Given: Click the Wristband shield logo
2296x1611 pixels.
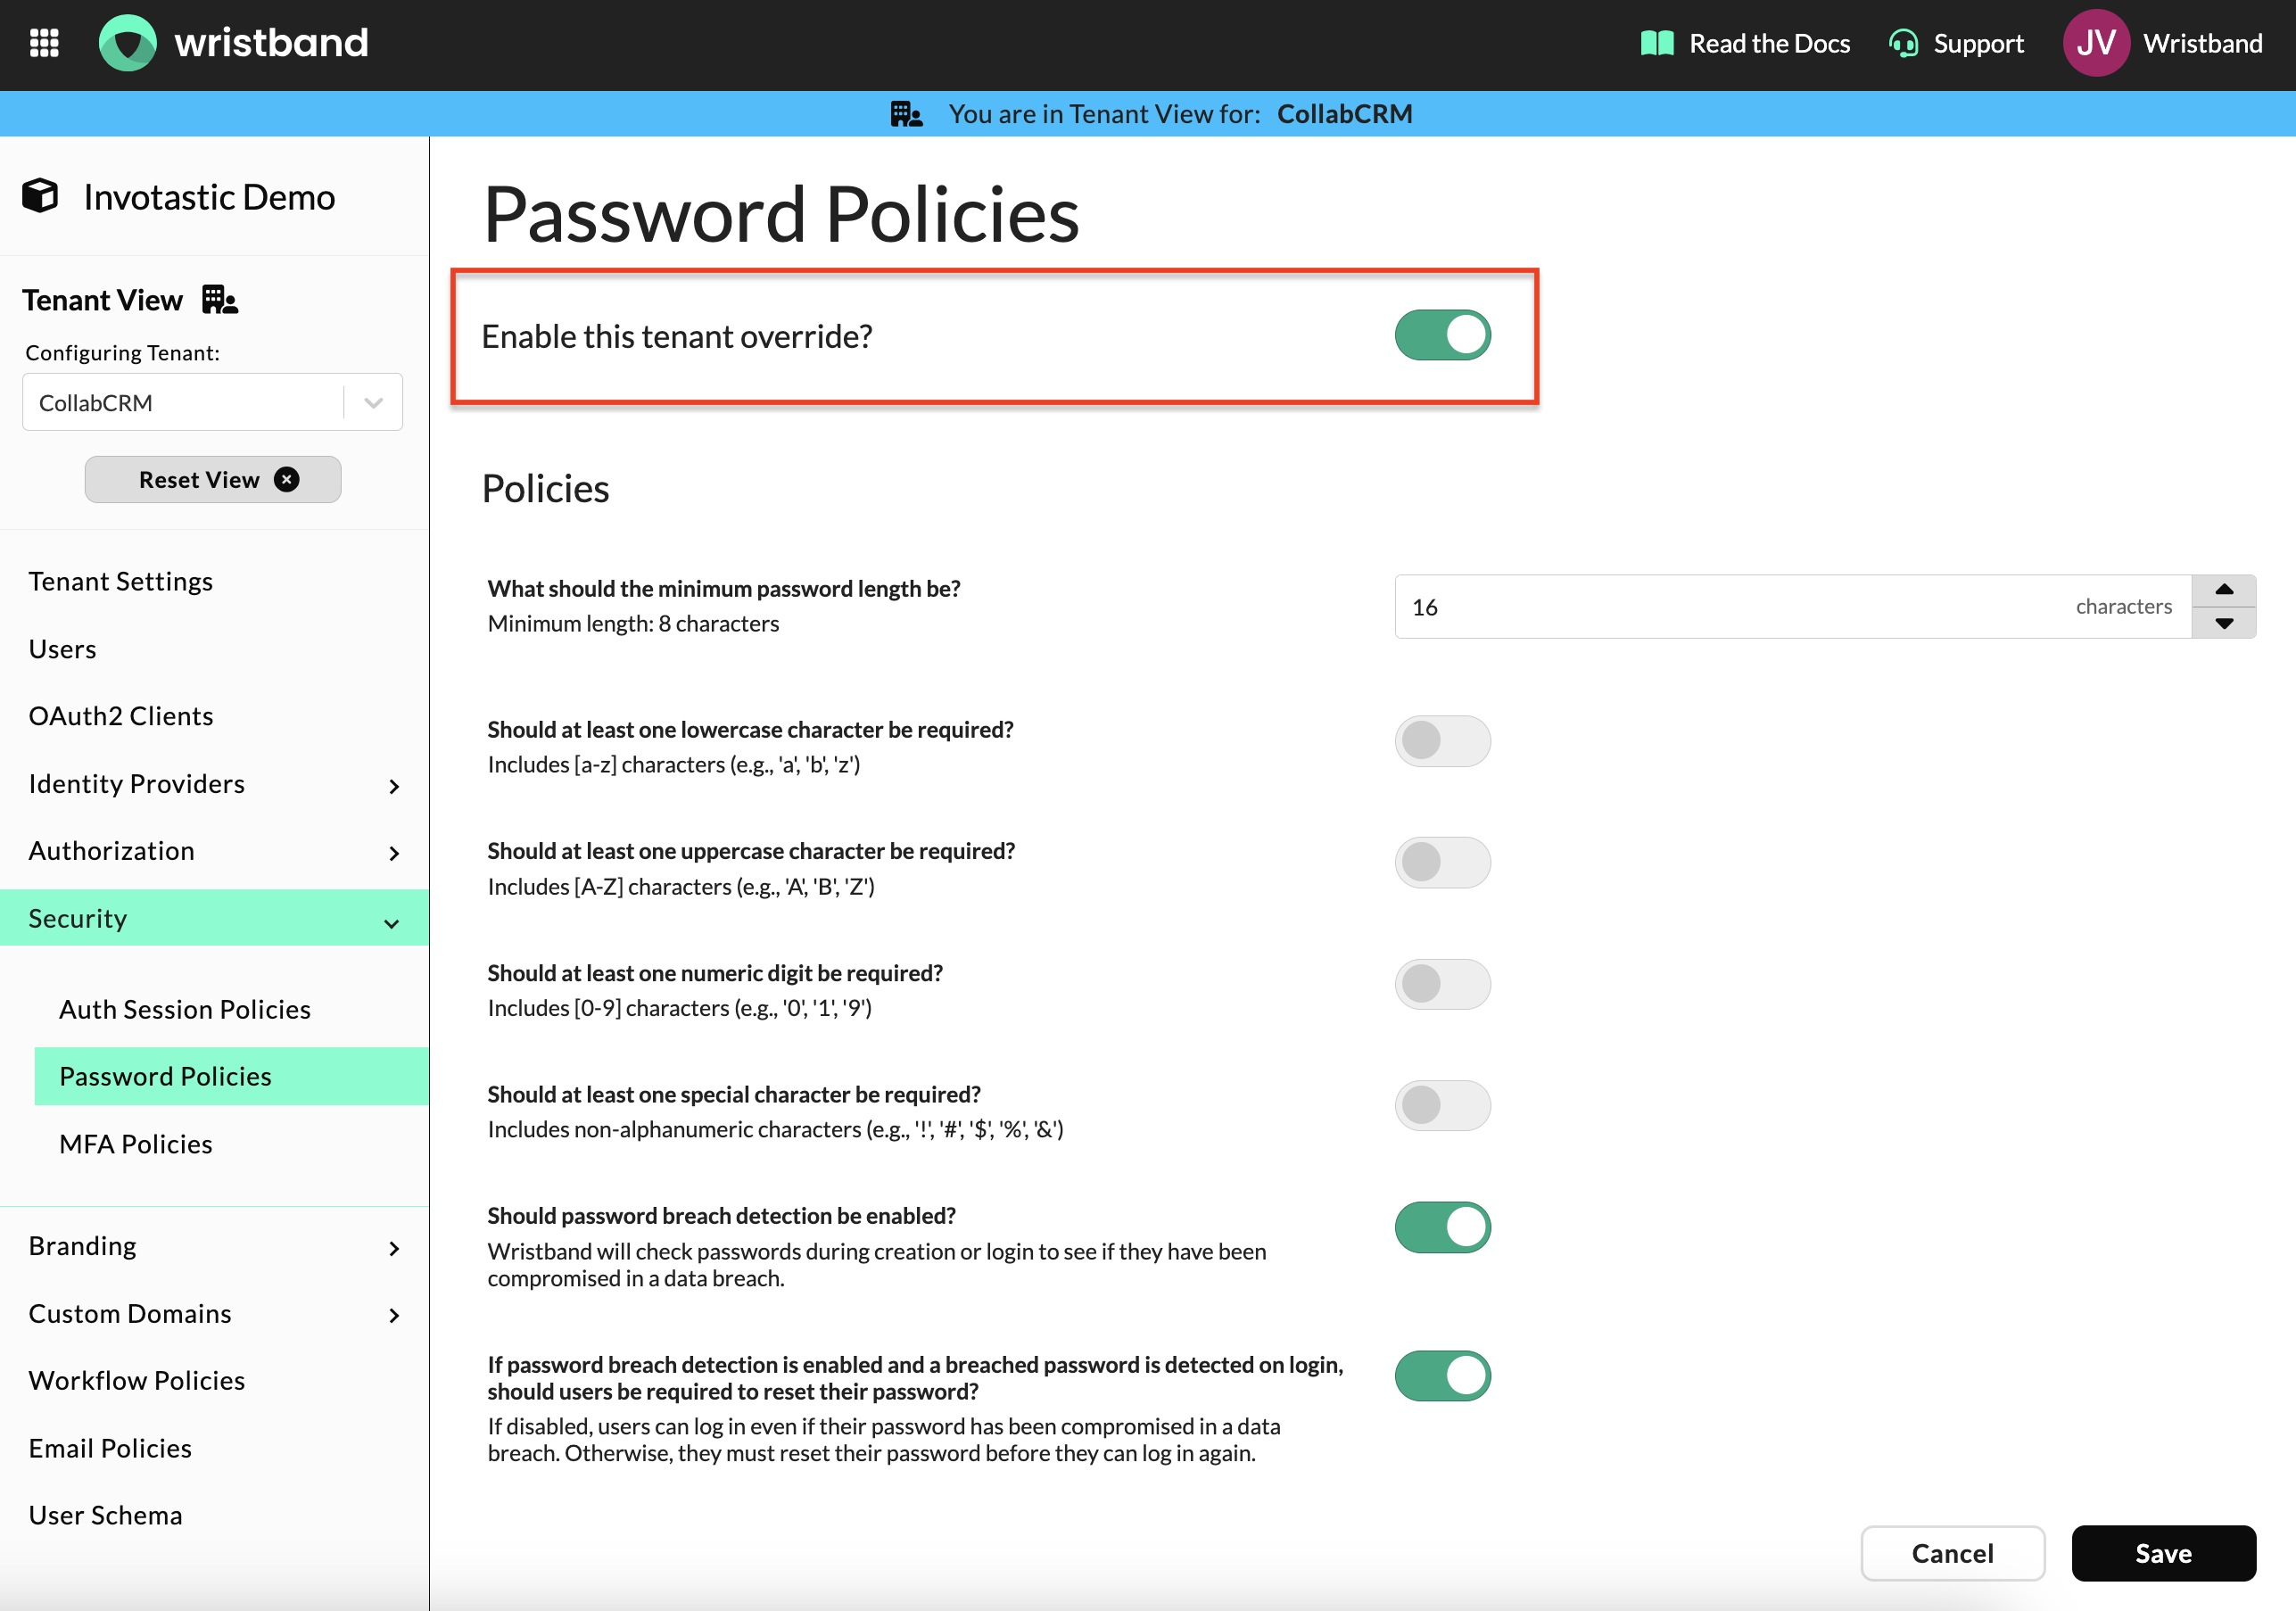Looking at the screenshot, I should pyautogui.click(x=128, y=43).
